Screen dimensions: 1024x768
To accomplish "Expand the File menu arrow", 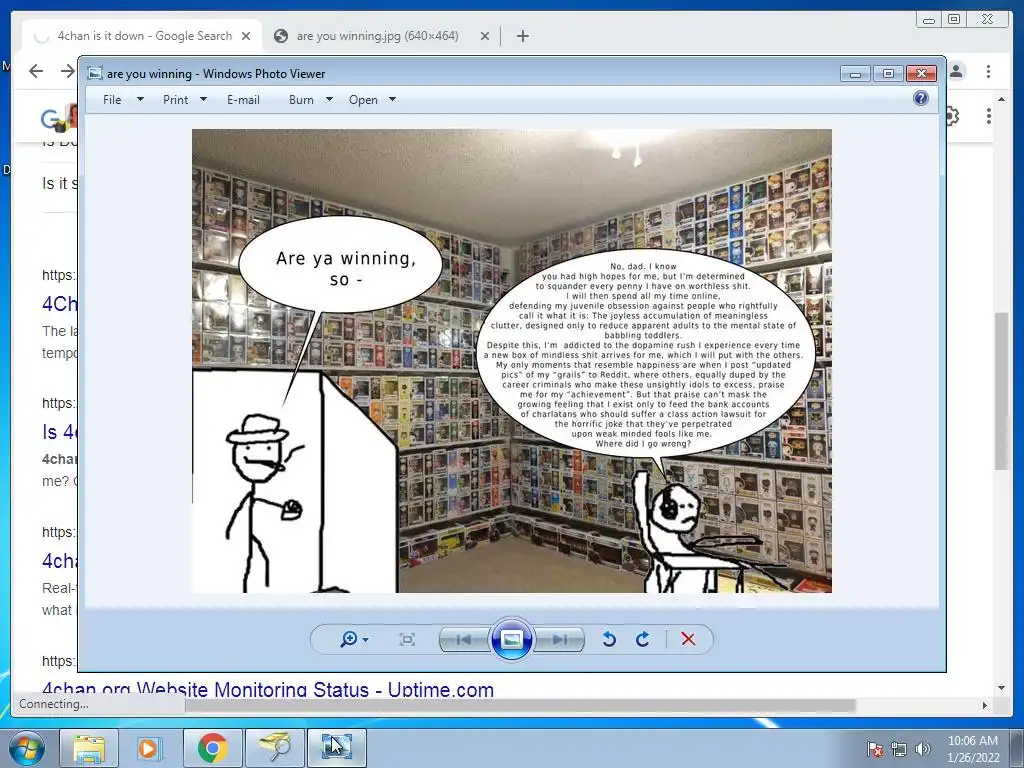I will point(140,100).
